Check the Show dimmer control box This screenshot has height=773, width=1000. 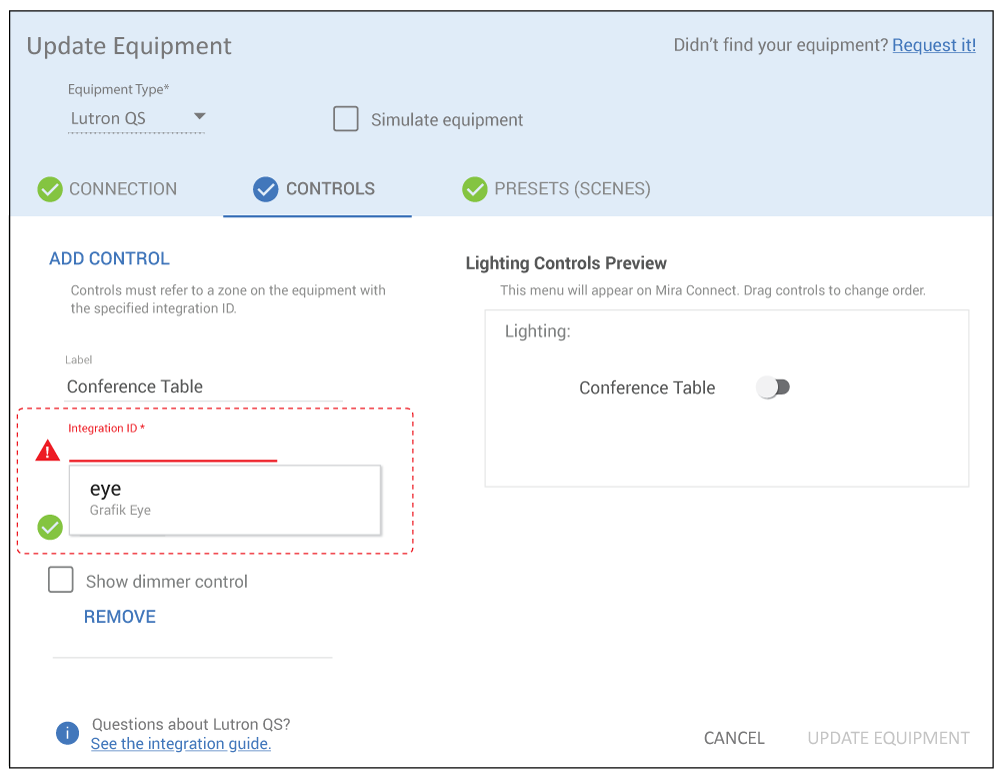(61, 580)
